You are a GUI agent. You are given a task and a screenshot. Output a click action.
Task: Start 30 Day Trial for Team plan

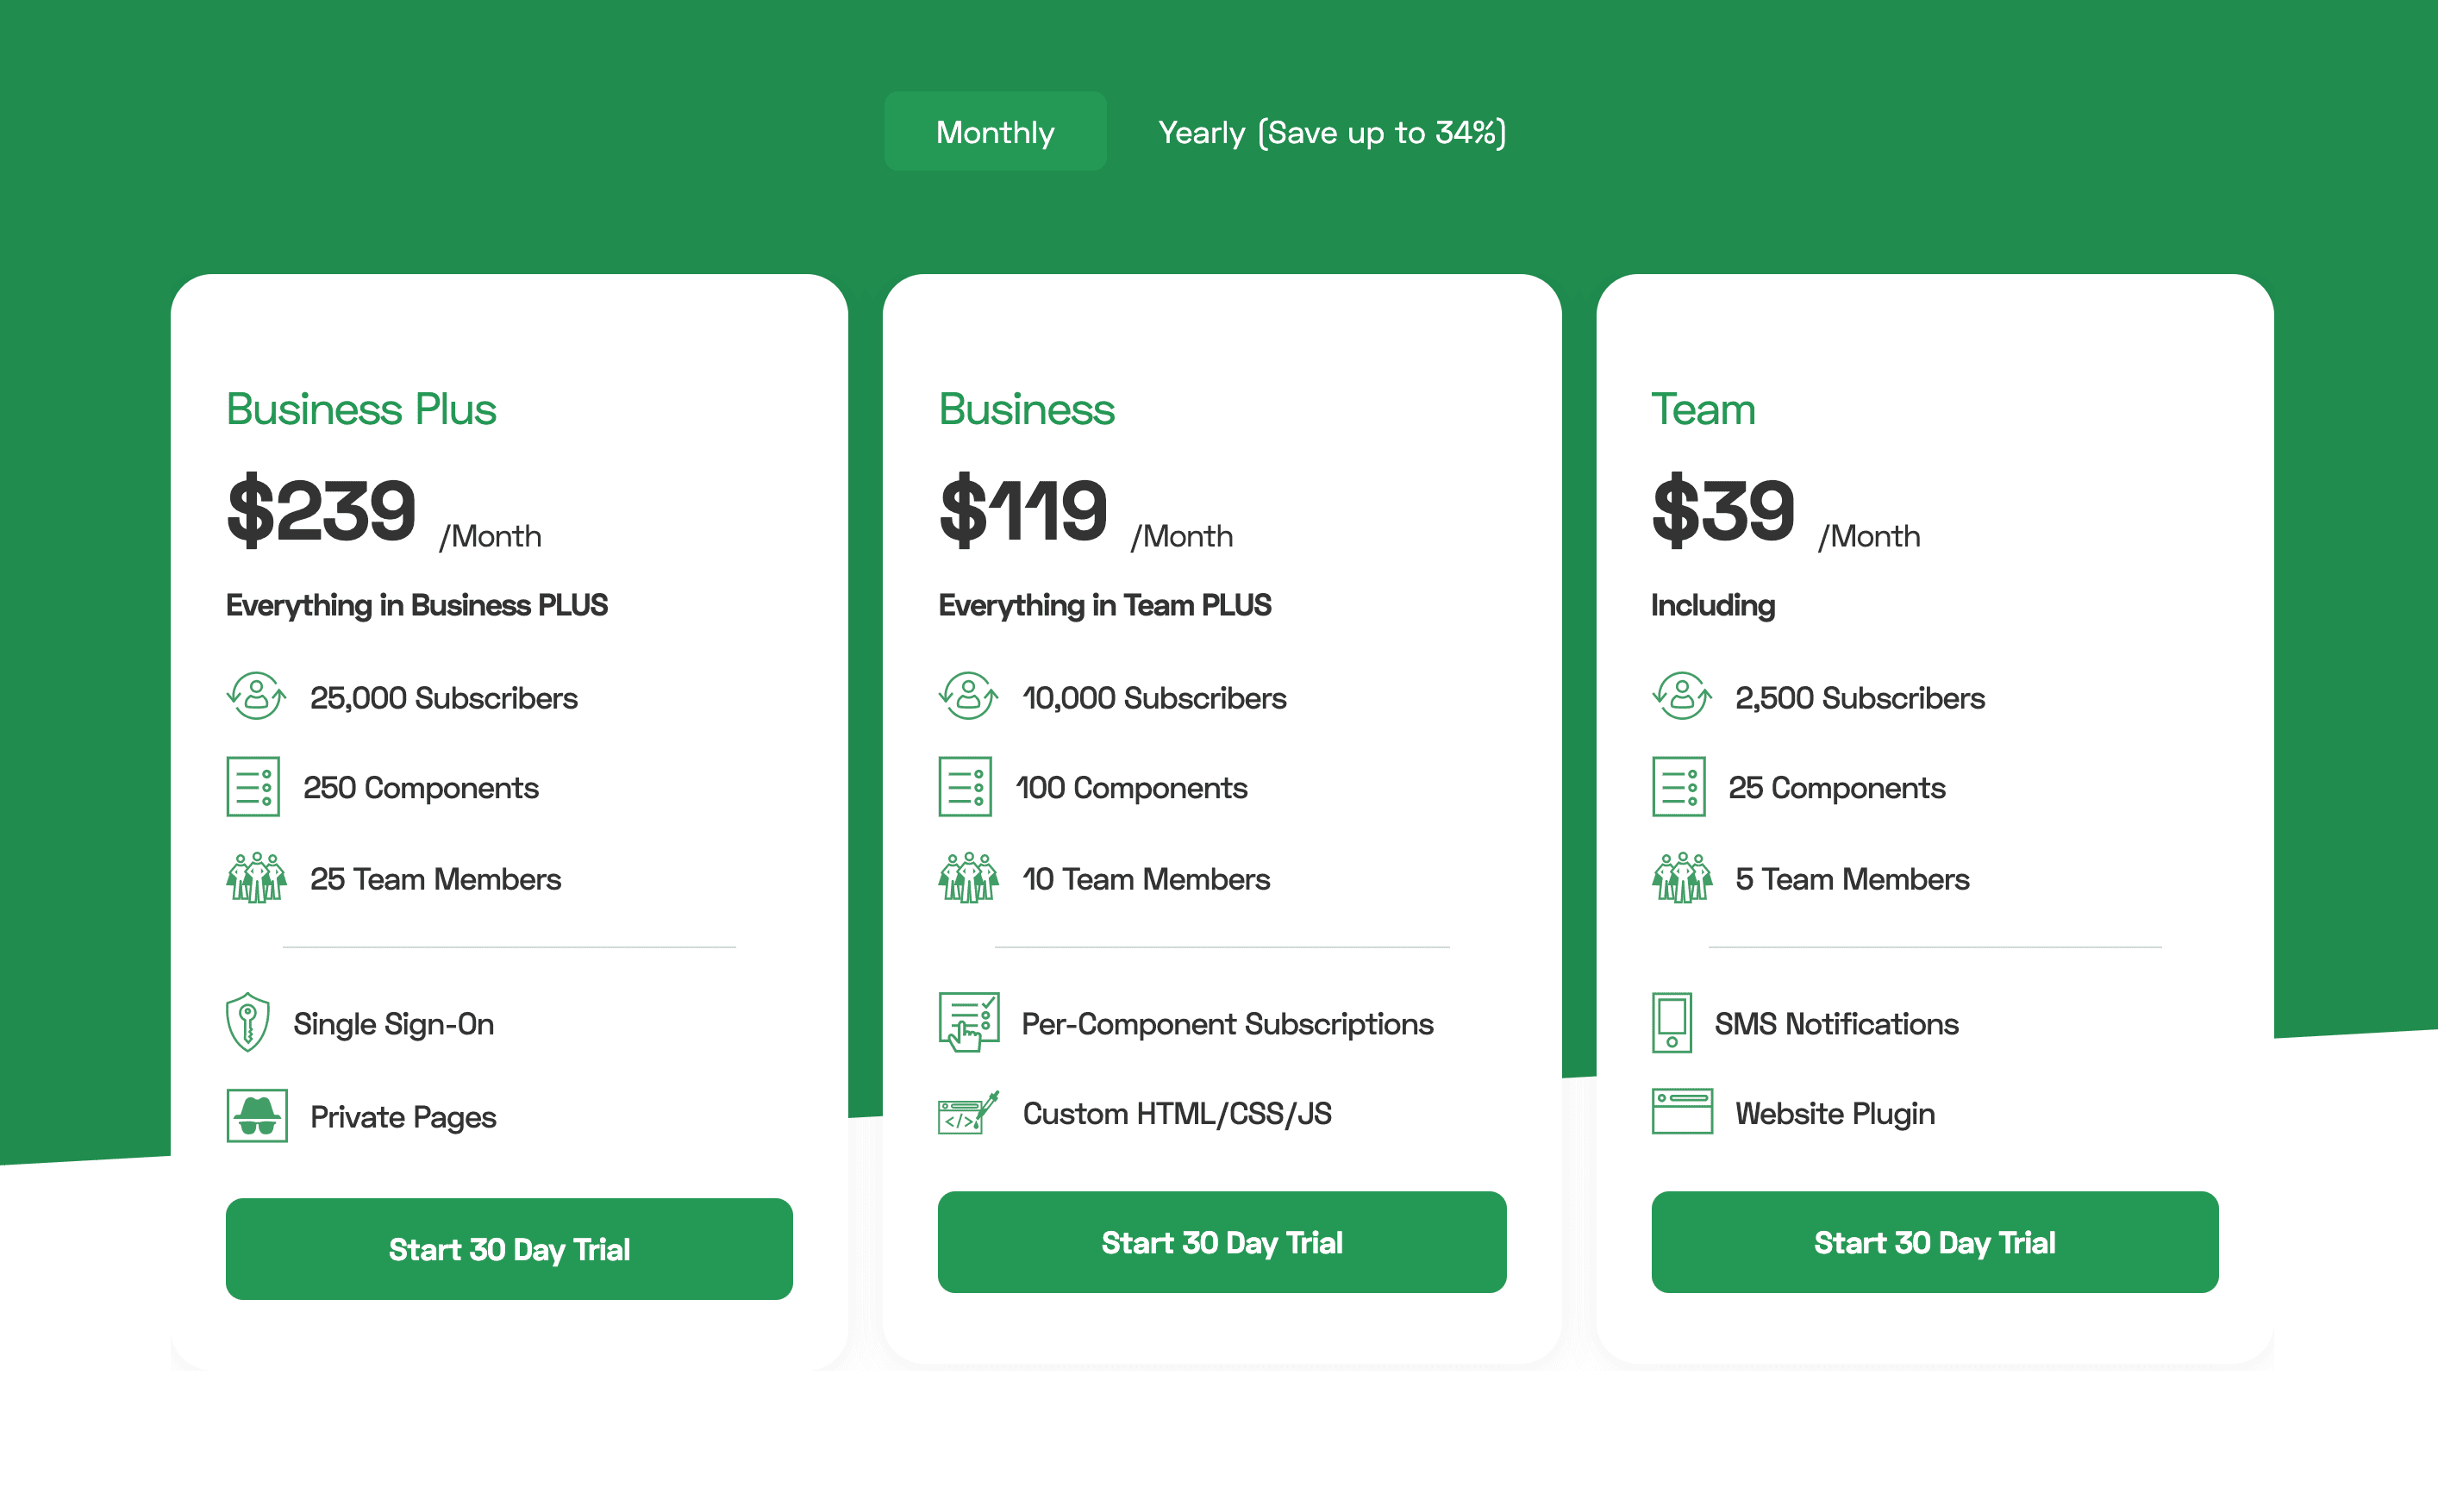pos(1934,1241)
